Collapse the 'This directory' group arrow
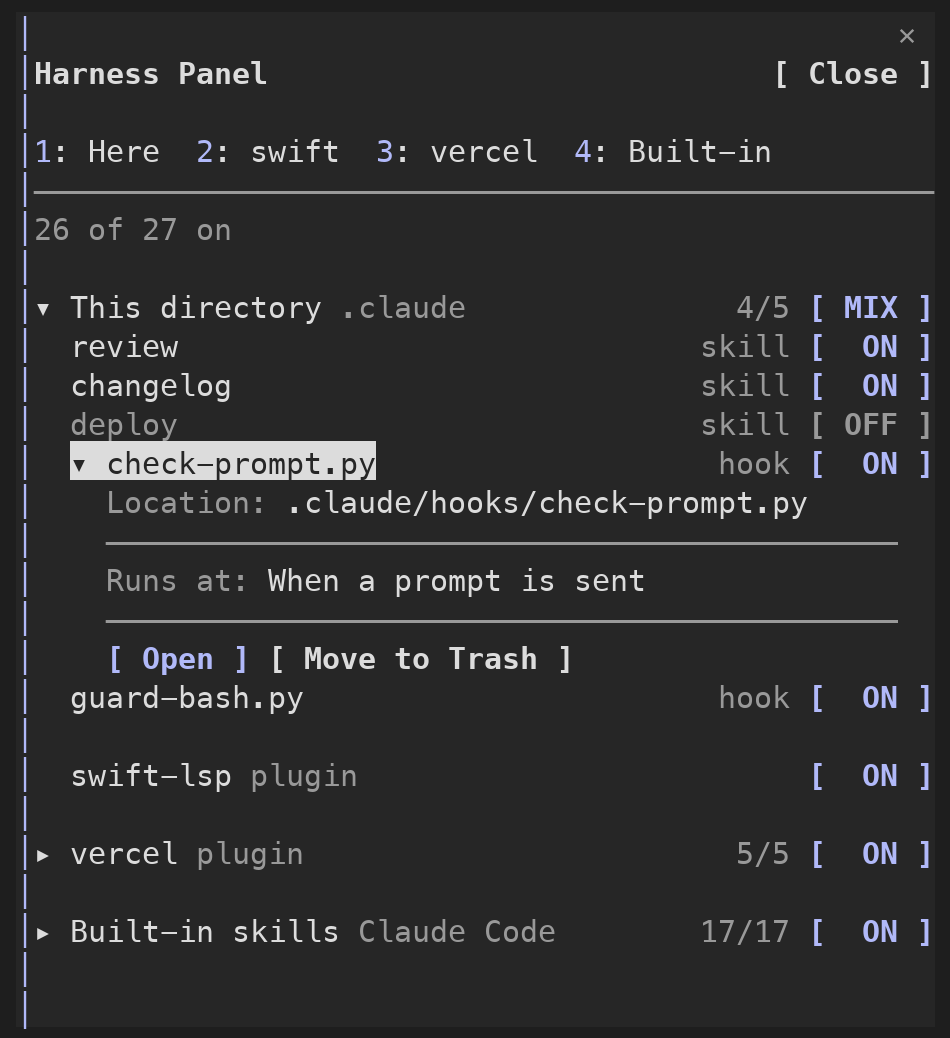Viewport: 950px width, 1038px height. (x=43, y=308)
